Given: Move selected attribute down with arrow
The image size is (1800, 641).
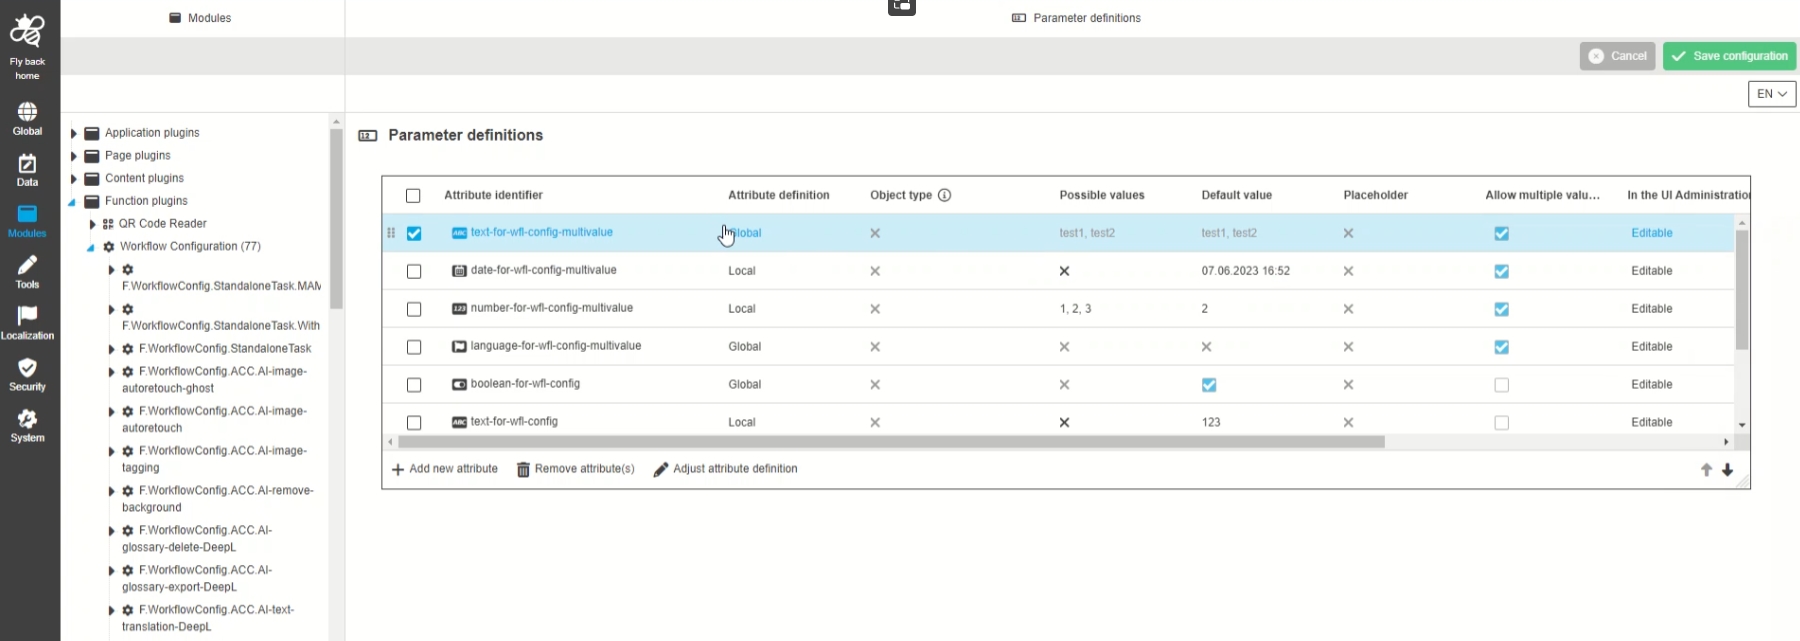Looking at the screenshot, I should point(1727,470).
